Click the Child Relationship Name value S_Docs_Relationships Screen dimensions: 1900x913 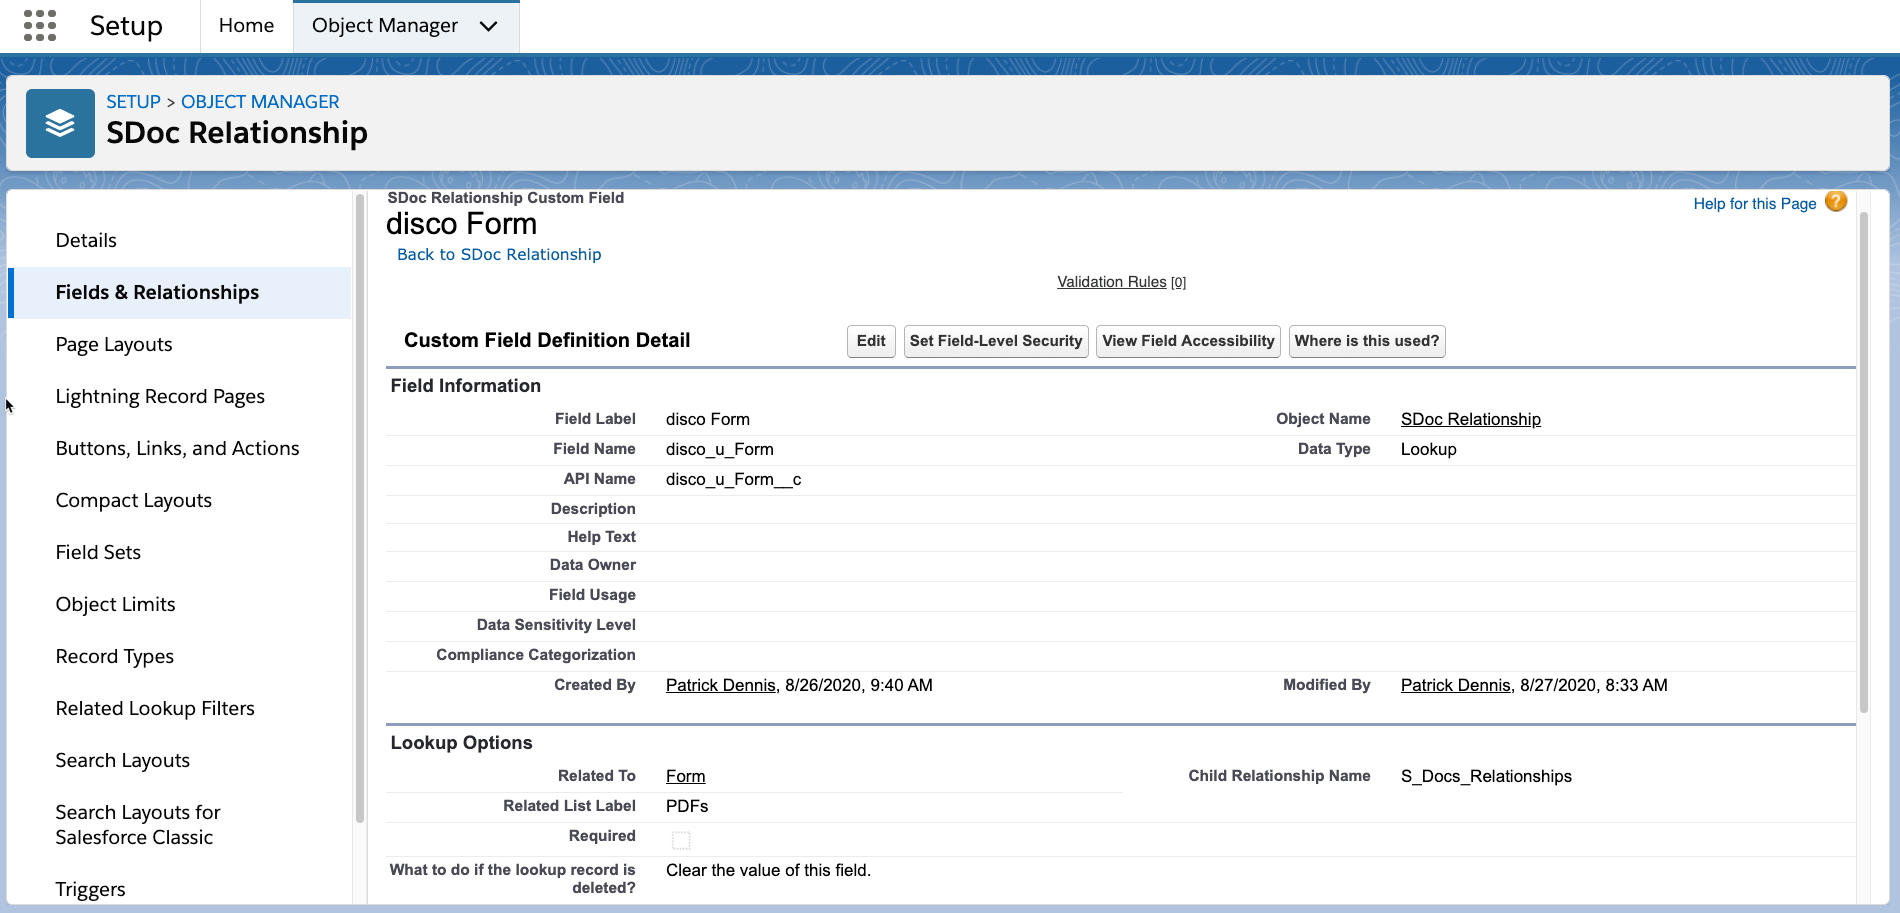(1486, 776)
